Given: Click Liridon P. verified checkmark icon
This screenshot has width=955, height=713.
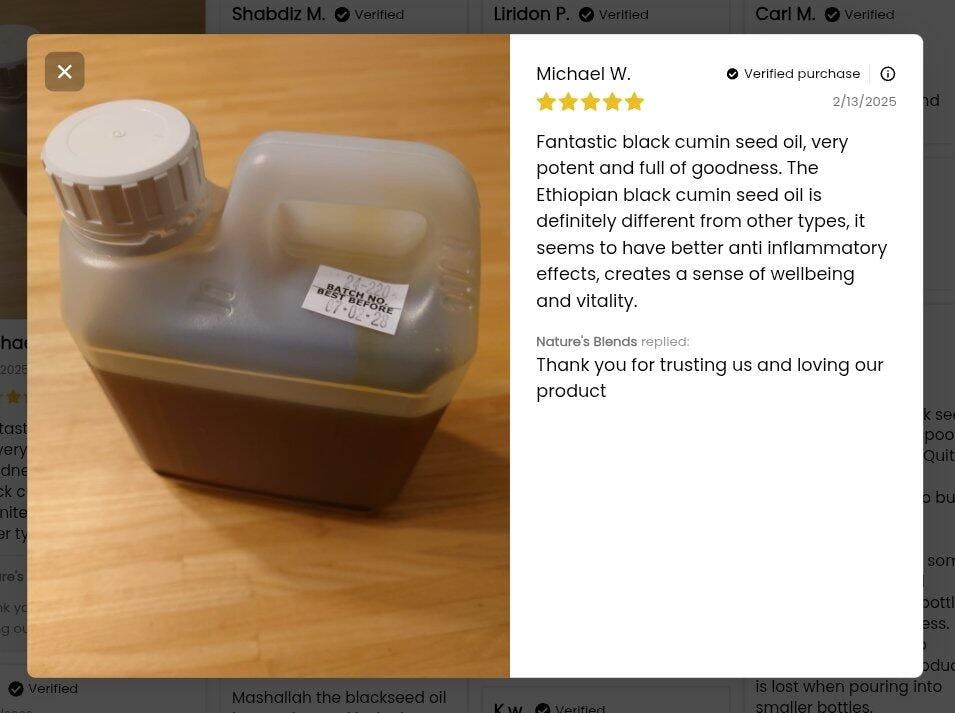Looking at the screenshot, I should pyautogui.click(x=587, y=15).
